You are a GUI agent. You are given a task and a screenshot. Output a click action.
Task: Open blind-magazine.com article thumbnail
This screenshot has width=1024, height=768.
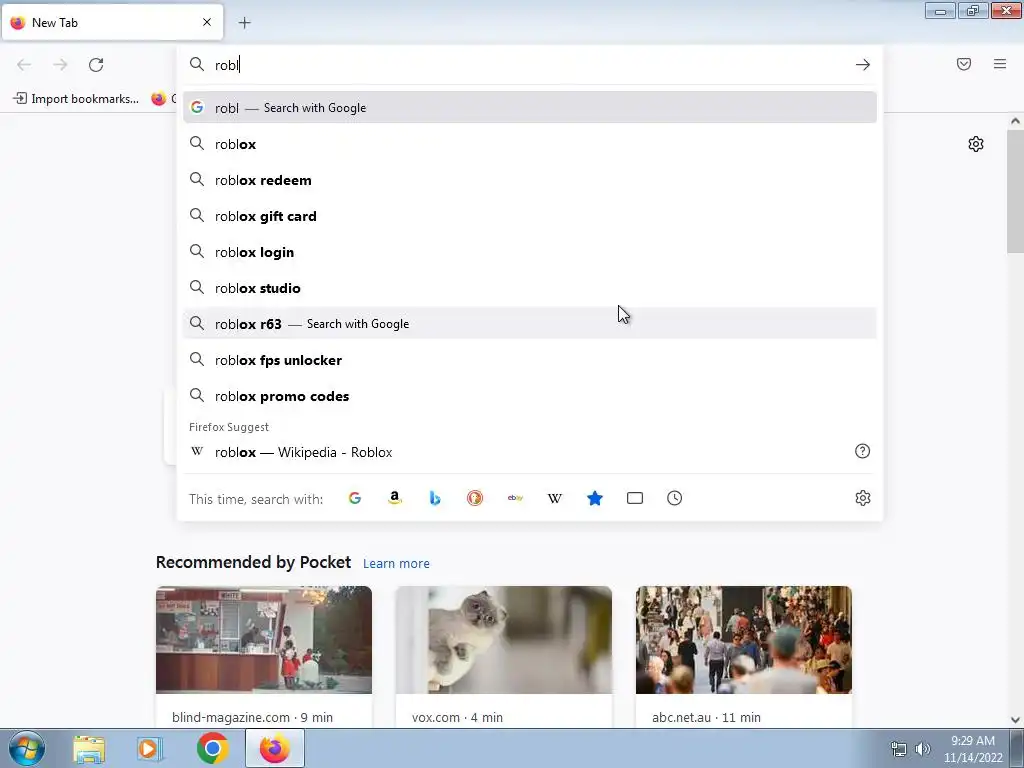pos(264,640)
